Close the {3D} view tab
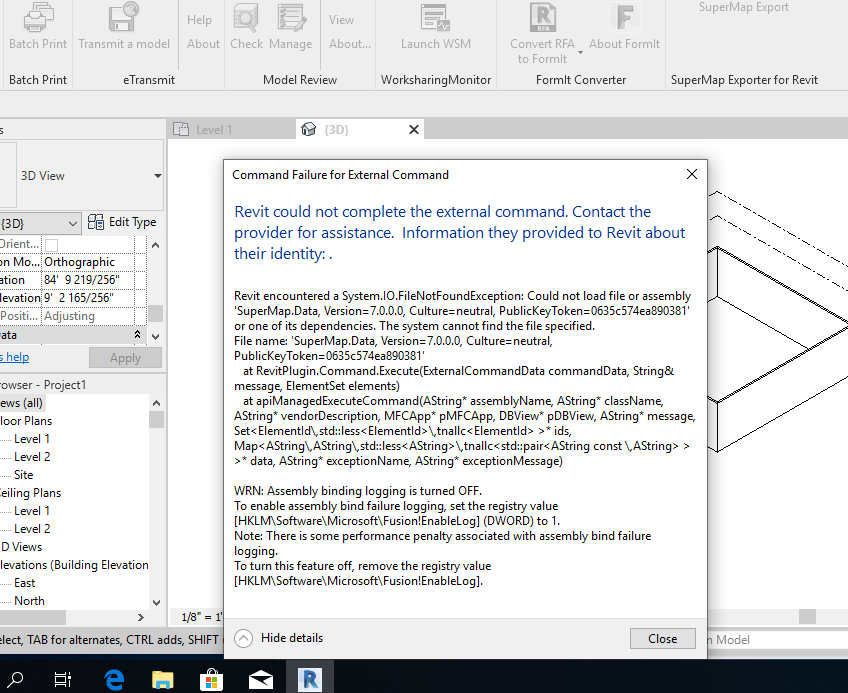 coord(414,130)
